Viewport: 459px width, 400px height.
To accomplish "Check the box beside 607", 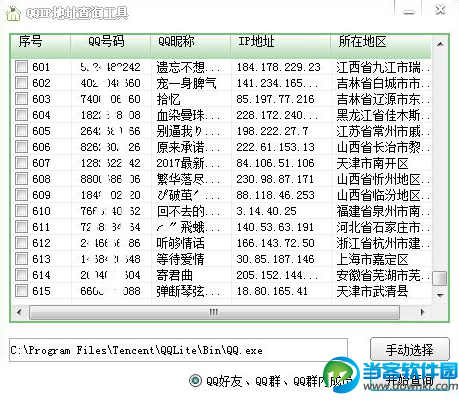I will point(21,163).
